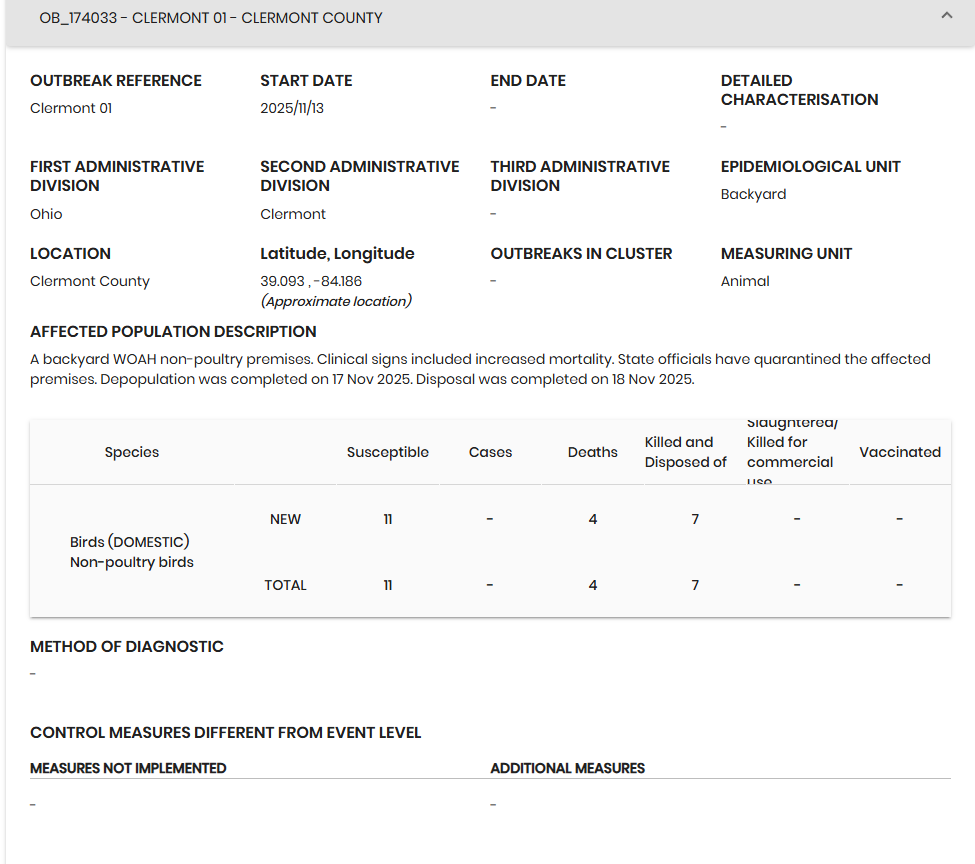This screenshot has height=864, width=975.
Task: Select the Susceptible column header
Action: pos(387,452)
